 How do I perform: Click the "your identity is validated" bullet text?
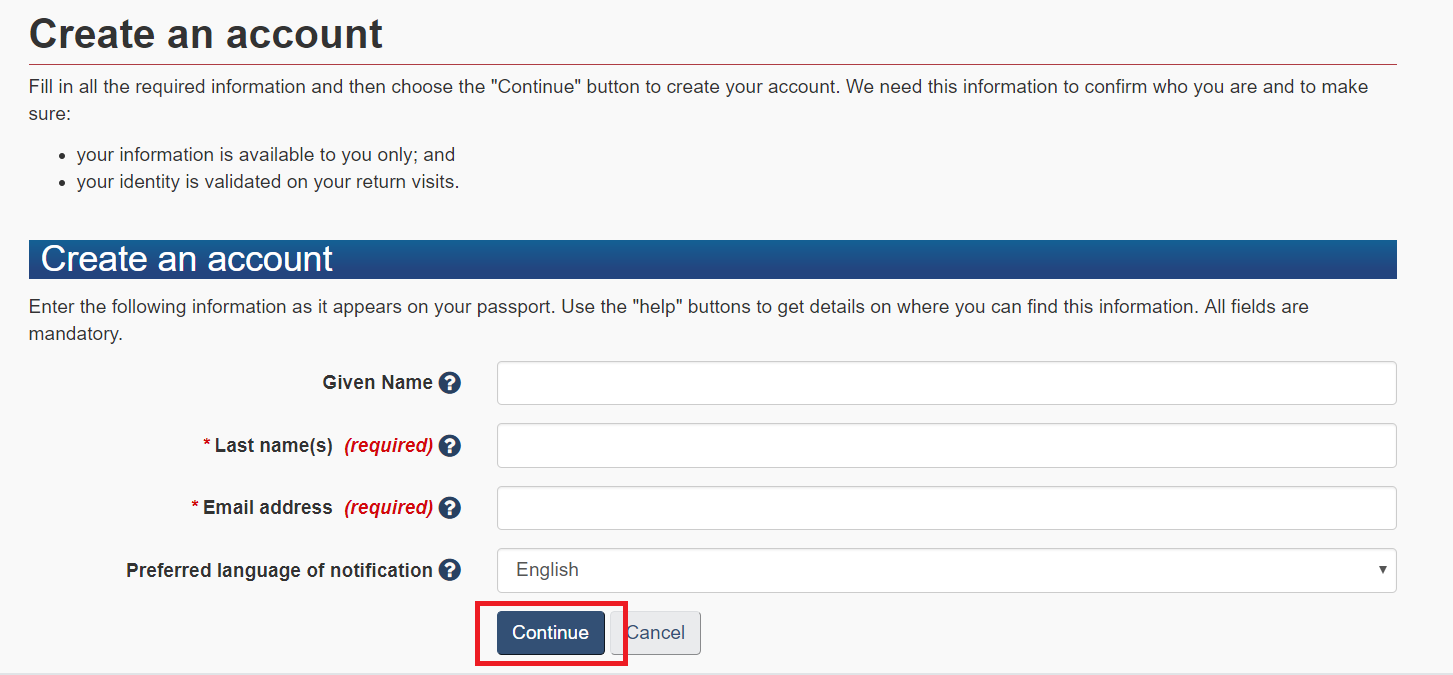267,182
